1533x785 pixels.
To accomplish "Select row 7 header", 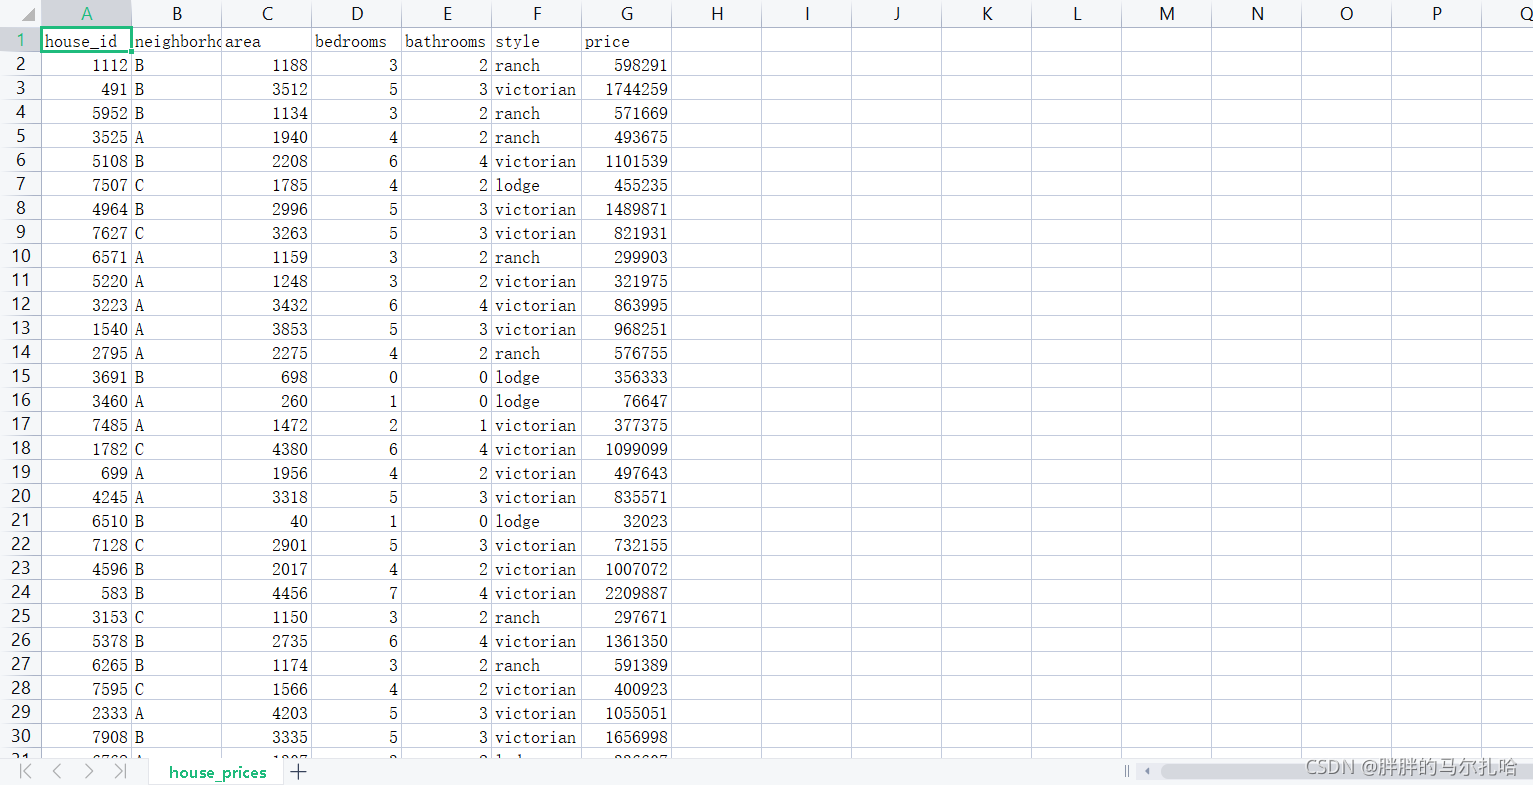I will tap(21, 184).
